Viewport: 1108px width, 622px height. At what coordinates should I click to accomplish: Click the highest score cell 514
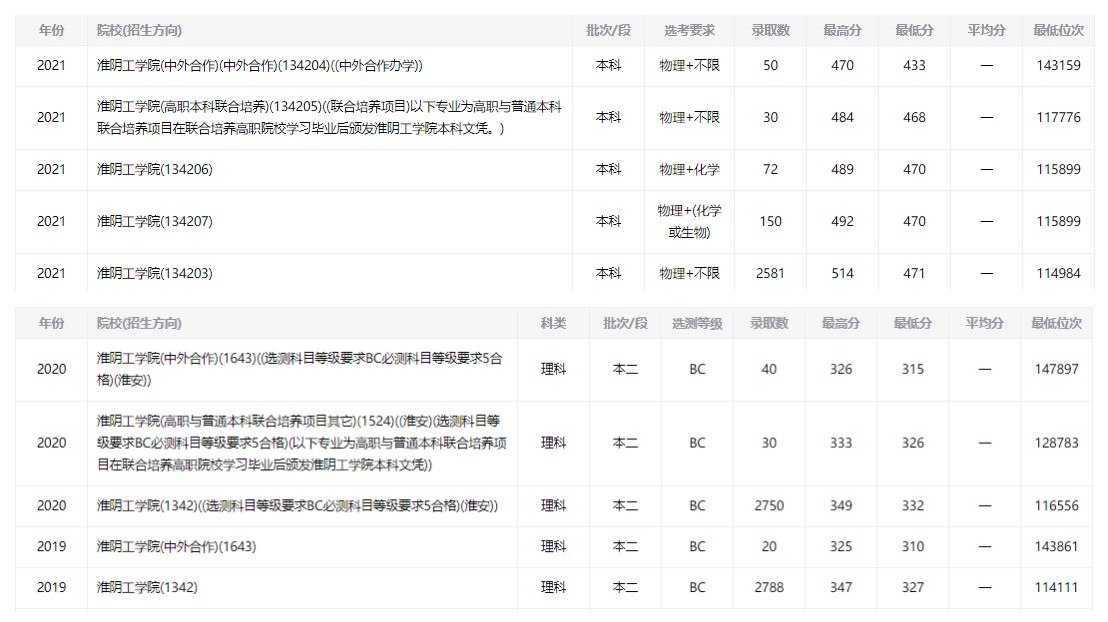pos(842,274)
